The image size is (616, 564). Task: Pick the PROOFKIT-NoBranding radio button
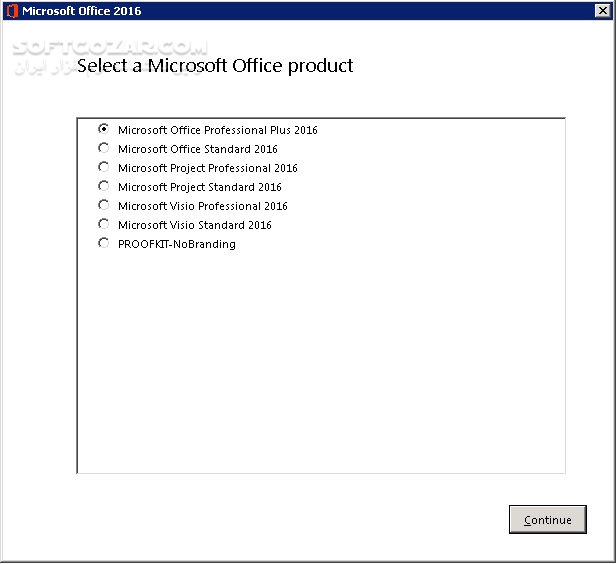[104, 243]
